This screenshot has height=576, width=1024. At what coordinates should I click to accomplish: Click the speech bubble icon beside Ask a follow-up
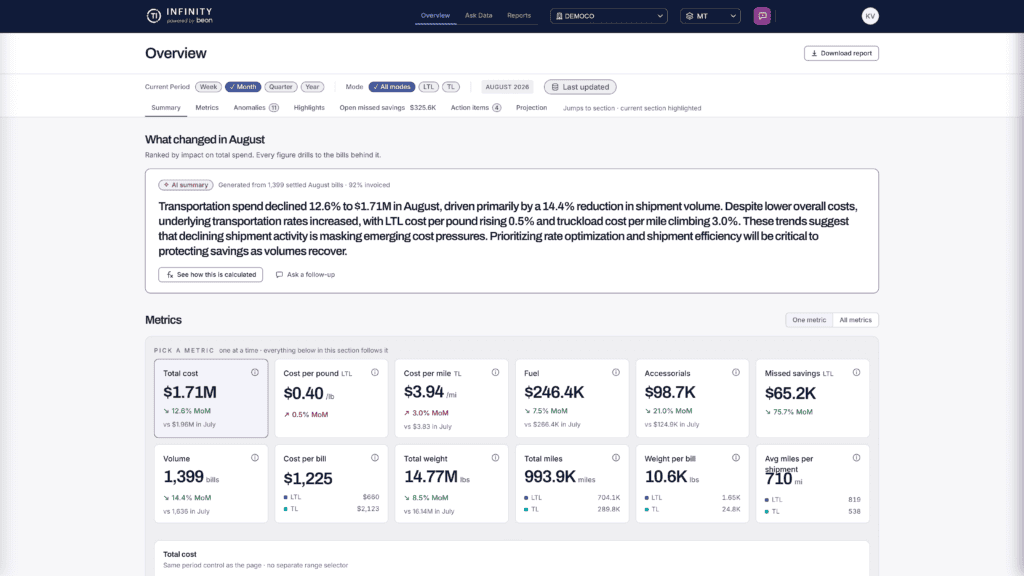280,275
